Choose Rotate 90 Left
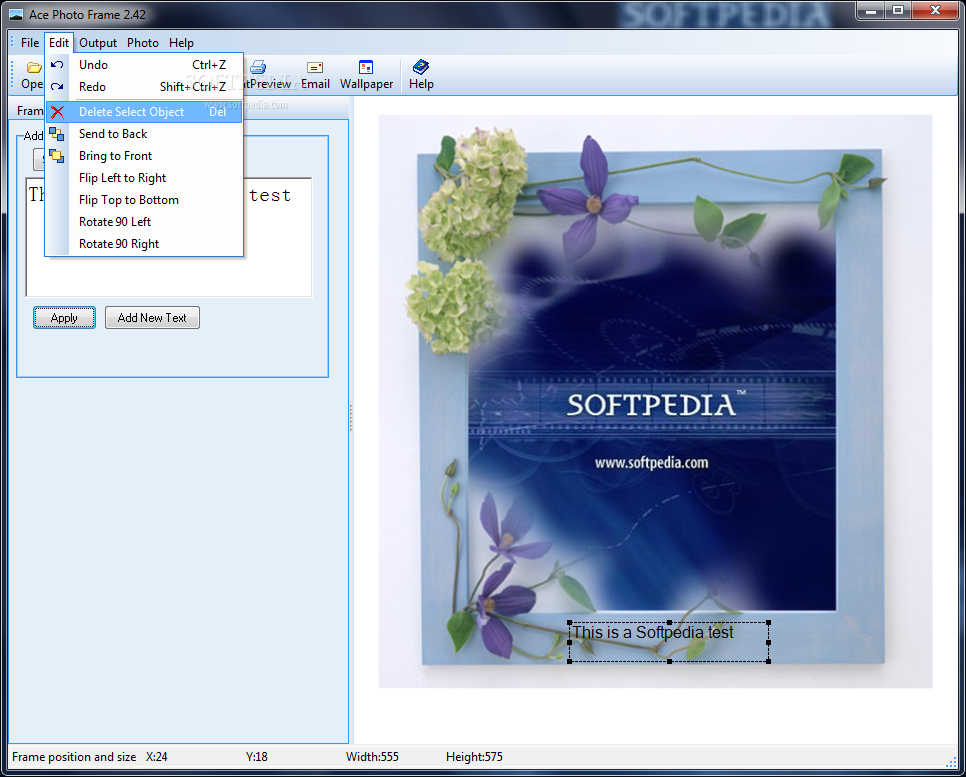Screen dimensions: 966x777 coord(144,222)
